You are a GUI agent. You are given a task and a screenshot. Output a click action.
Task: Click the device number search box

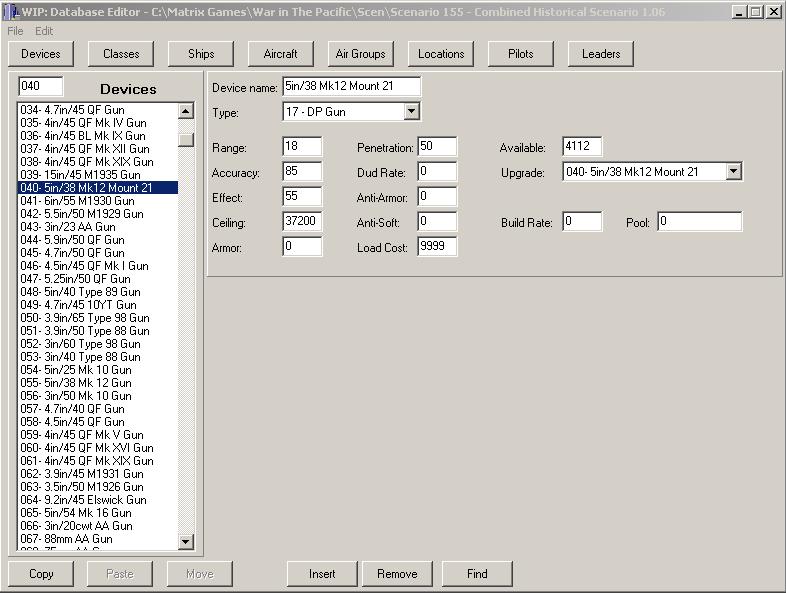(41, 87)
